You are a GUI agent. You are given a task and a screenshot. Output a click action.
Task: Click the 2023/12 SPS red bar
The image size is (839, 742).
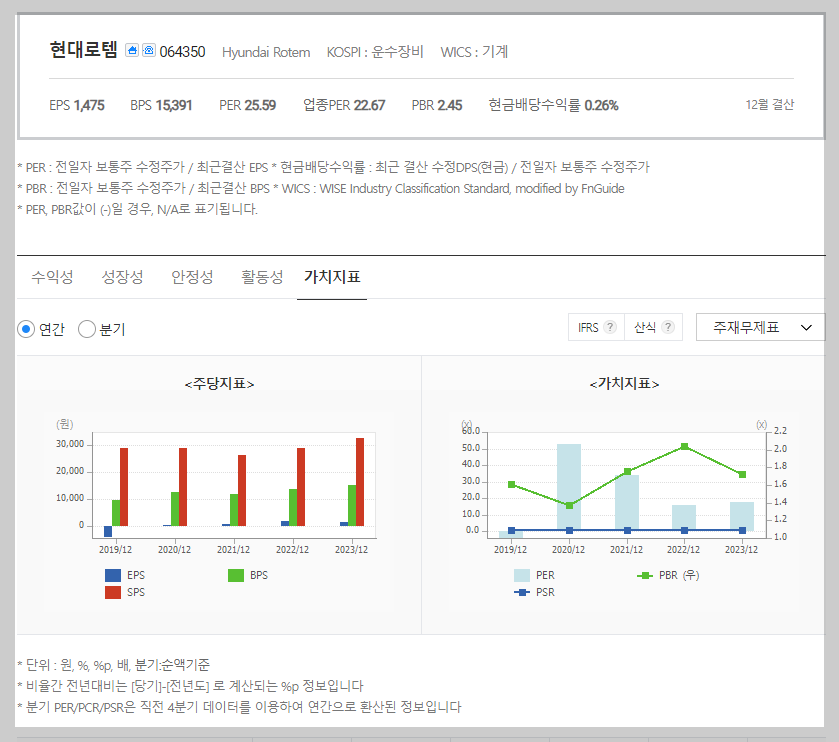360,482
